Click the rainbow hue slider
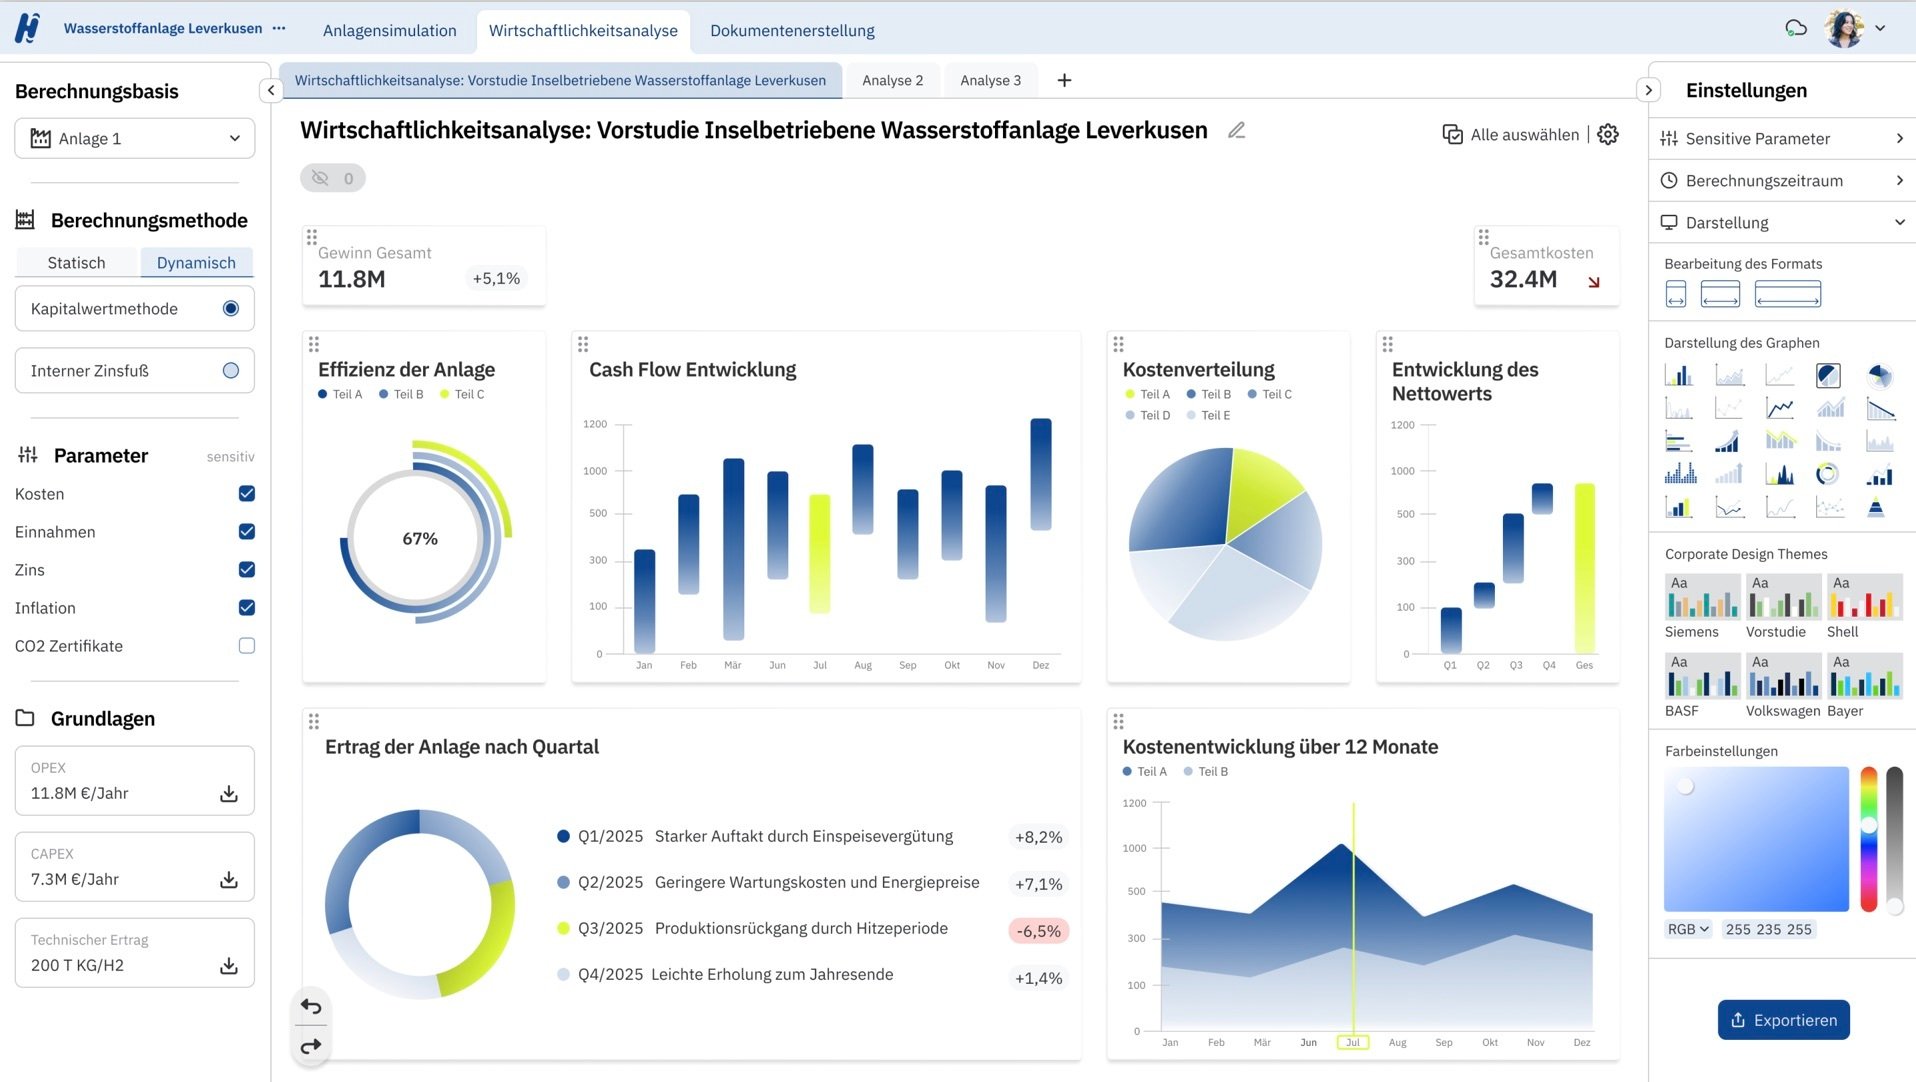The width and height of the screenshot is (1916, 1082). (x=1868, y=838)
